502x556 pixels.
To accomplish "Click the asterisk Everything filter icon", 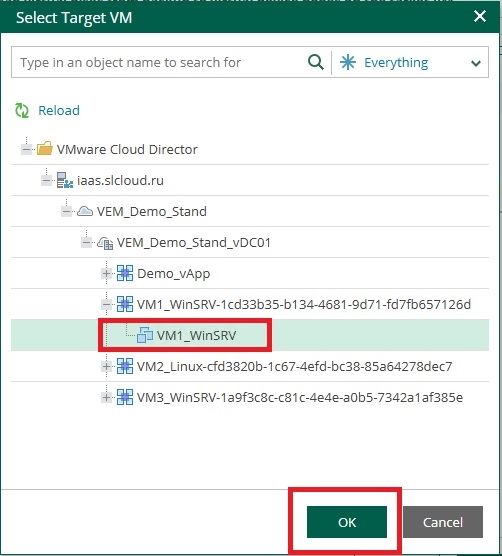I will pyautogui.click(x=348, y=62).
